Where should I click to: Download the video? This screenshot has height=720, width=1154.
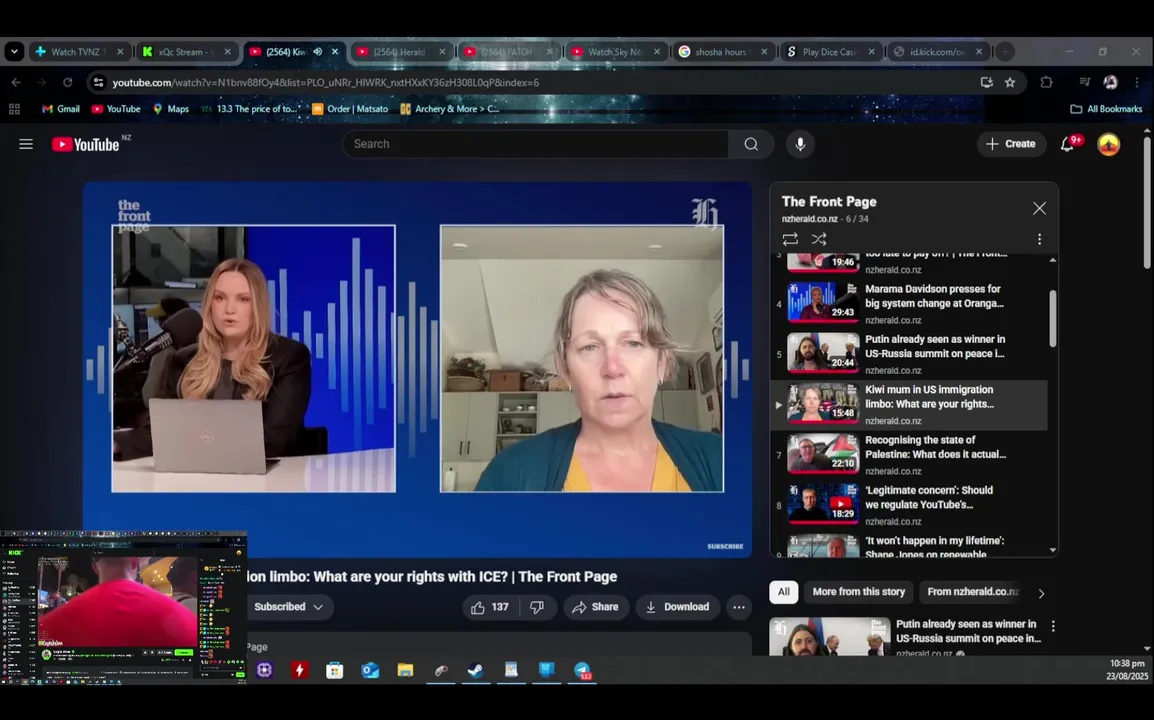click(x=678, y=607)
